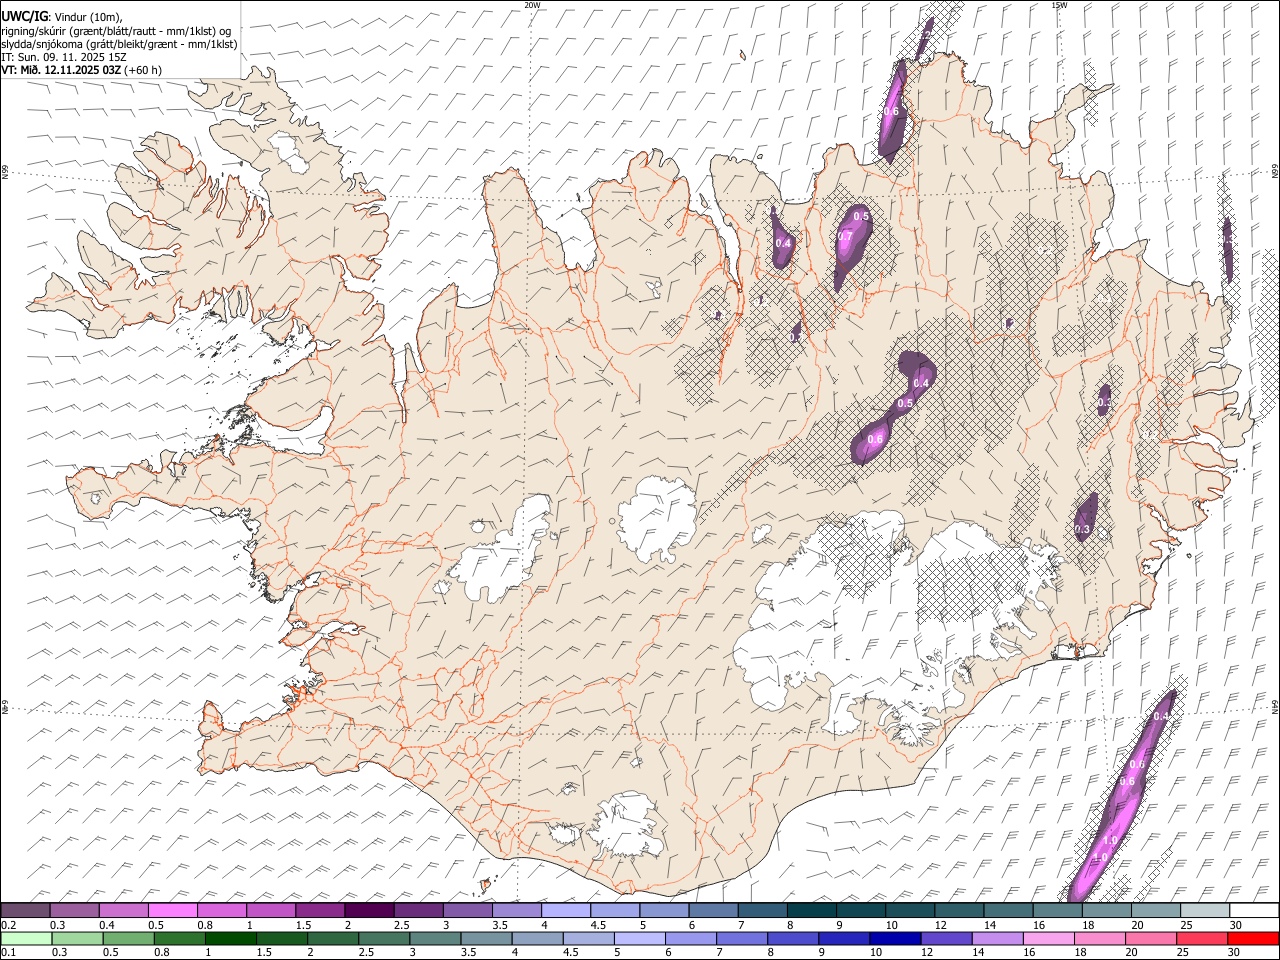This screenshot has width=1280, height=960.
Task: Click the '15W' longitude label at top
Action: pyautogui.click(x=1059, y=5)
